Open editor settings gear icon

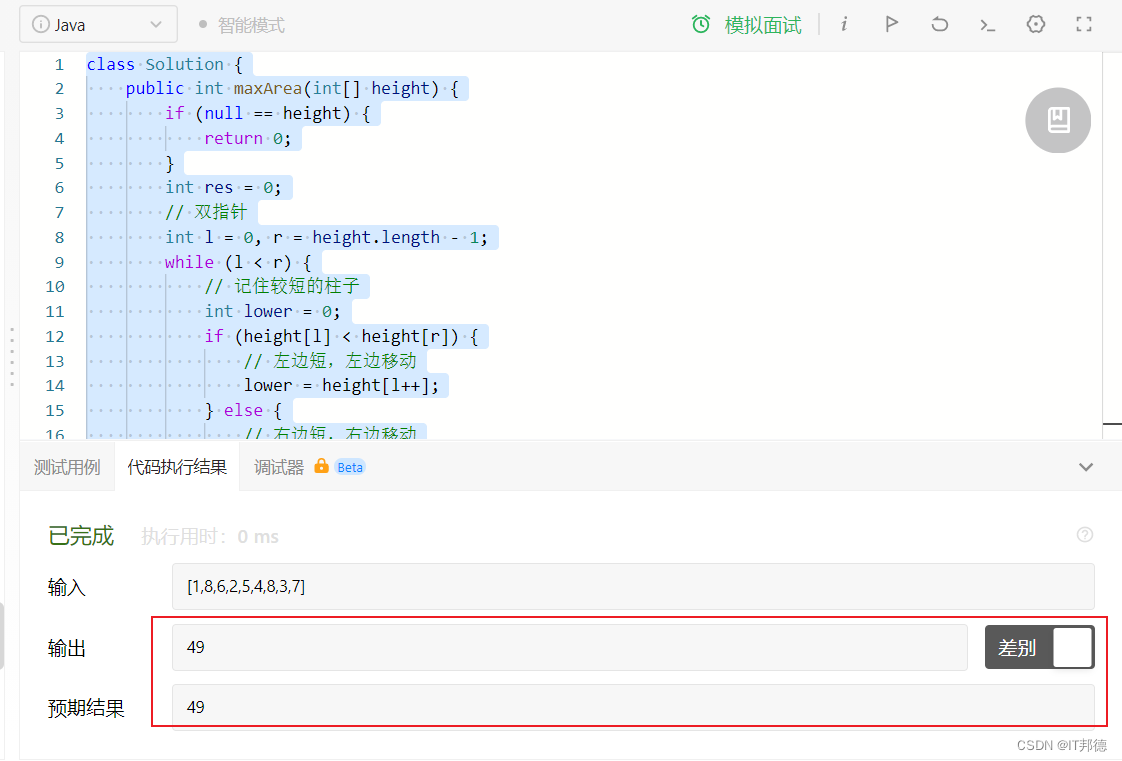click(x=1035, y=24)
